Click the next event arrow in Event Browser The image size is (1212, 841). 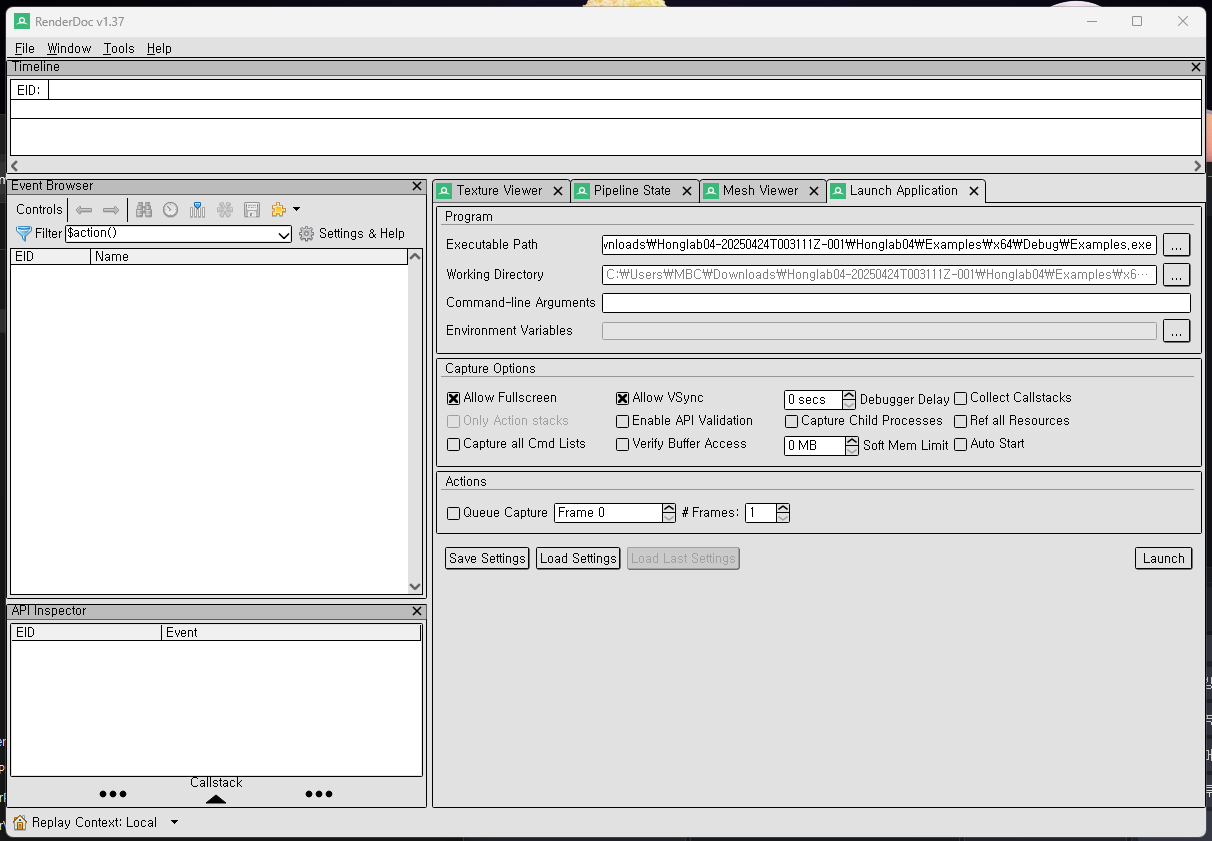(111, 210)
